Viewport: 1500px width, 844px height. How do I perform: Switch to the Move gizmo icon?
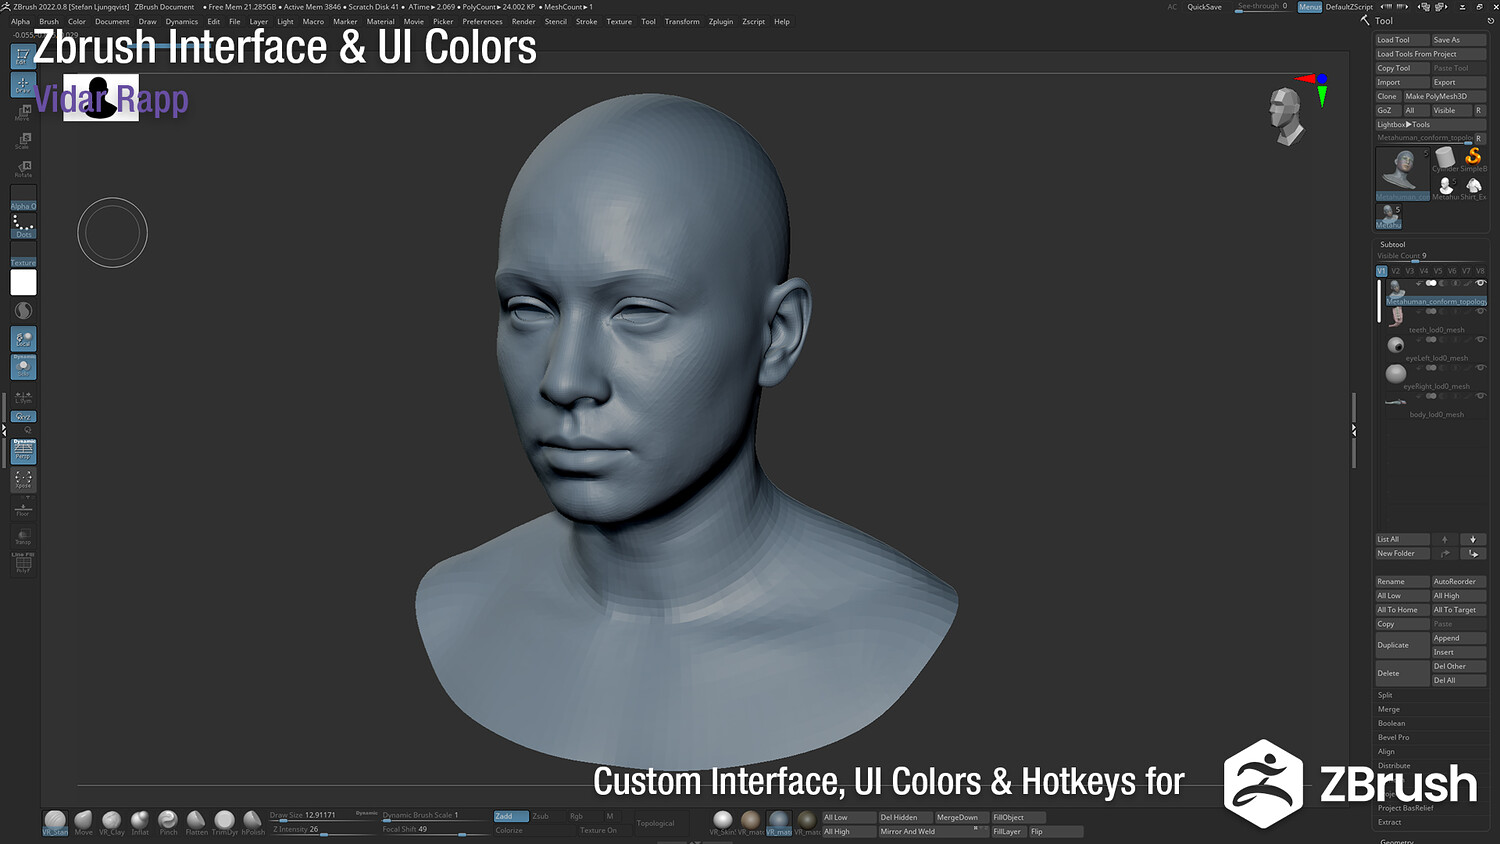click(23, 113)
